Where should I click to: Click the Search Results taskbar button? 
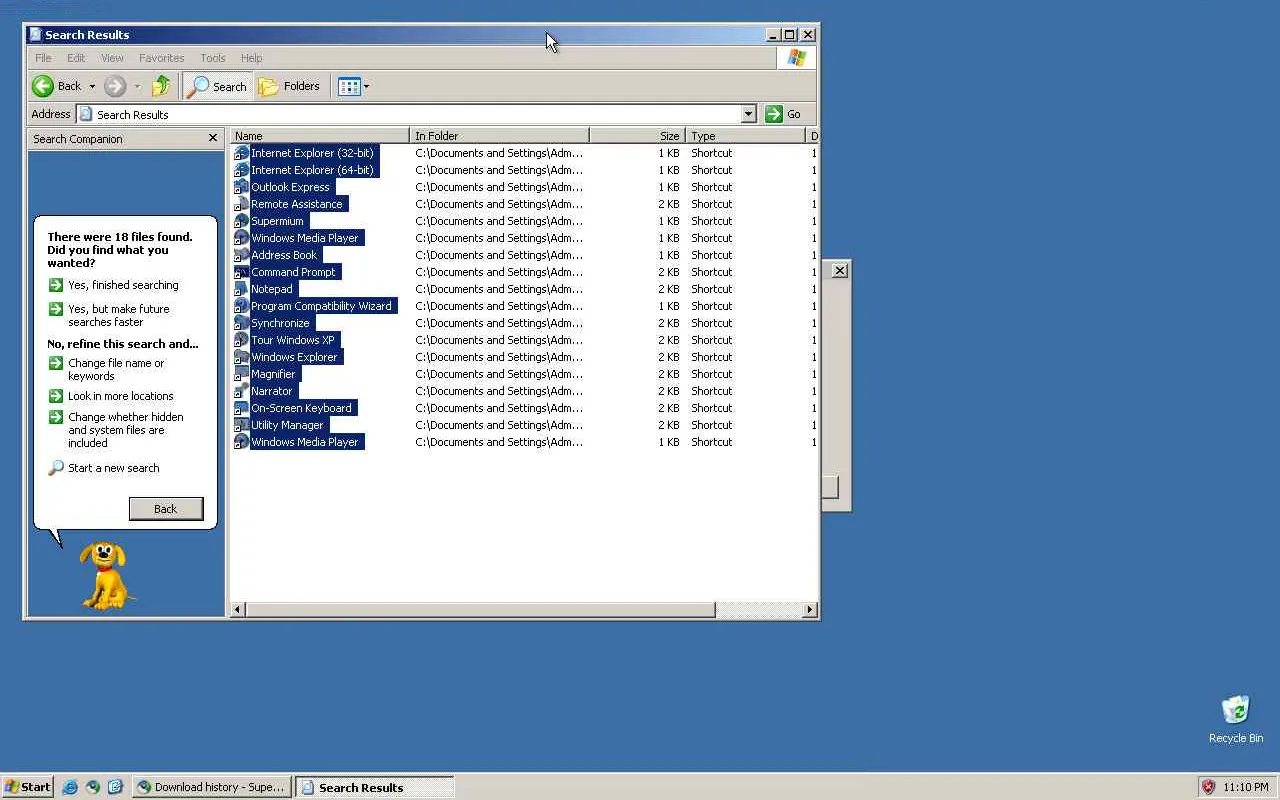374,787
